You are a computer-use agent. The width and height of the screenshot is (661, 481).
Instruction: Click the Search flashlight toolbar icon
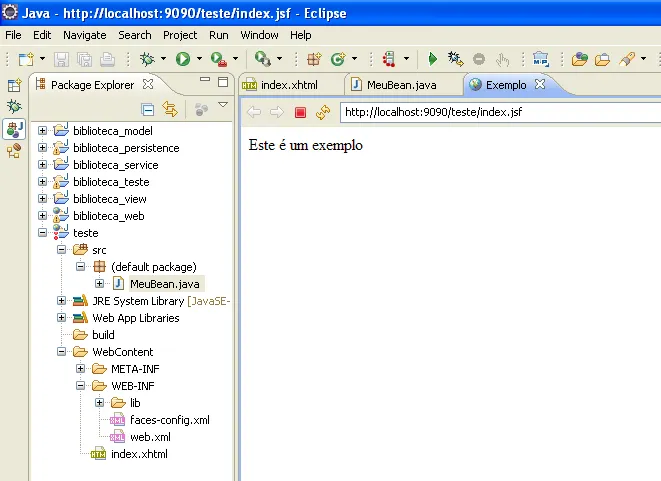pyautogui.click(x=627, y=59)
